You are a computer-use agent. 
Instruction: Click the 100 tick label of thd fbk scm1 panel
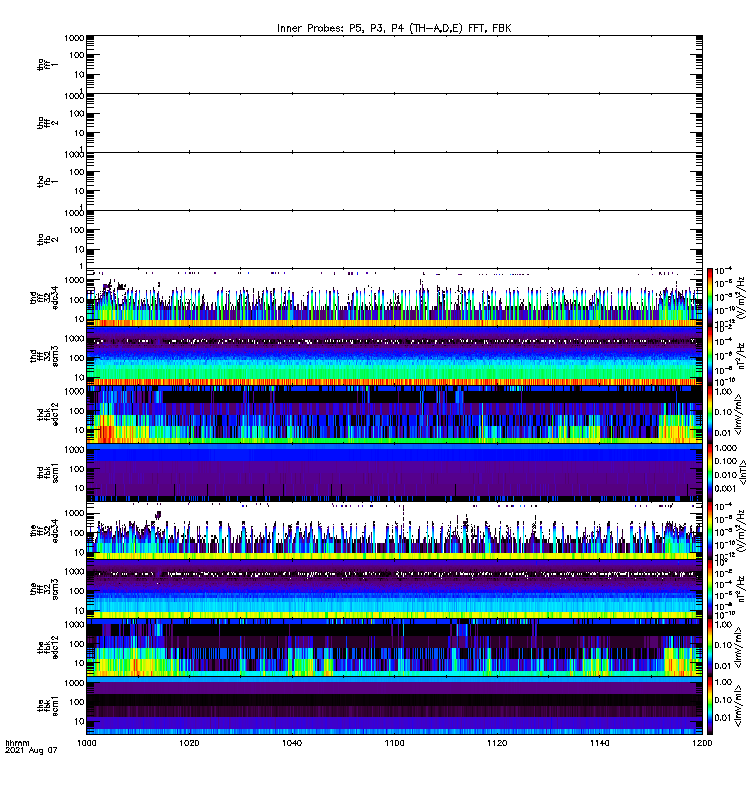[77, 469]
